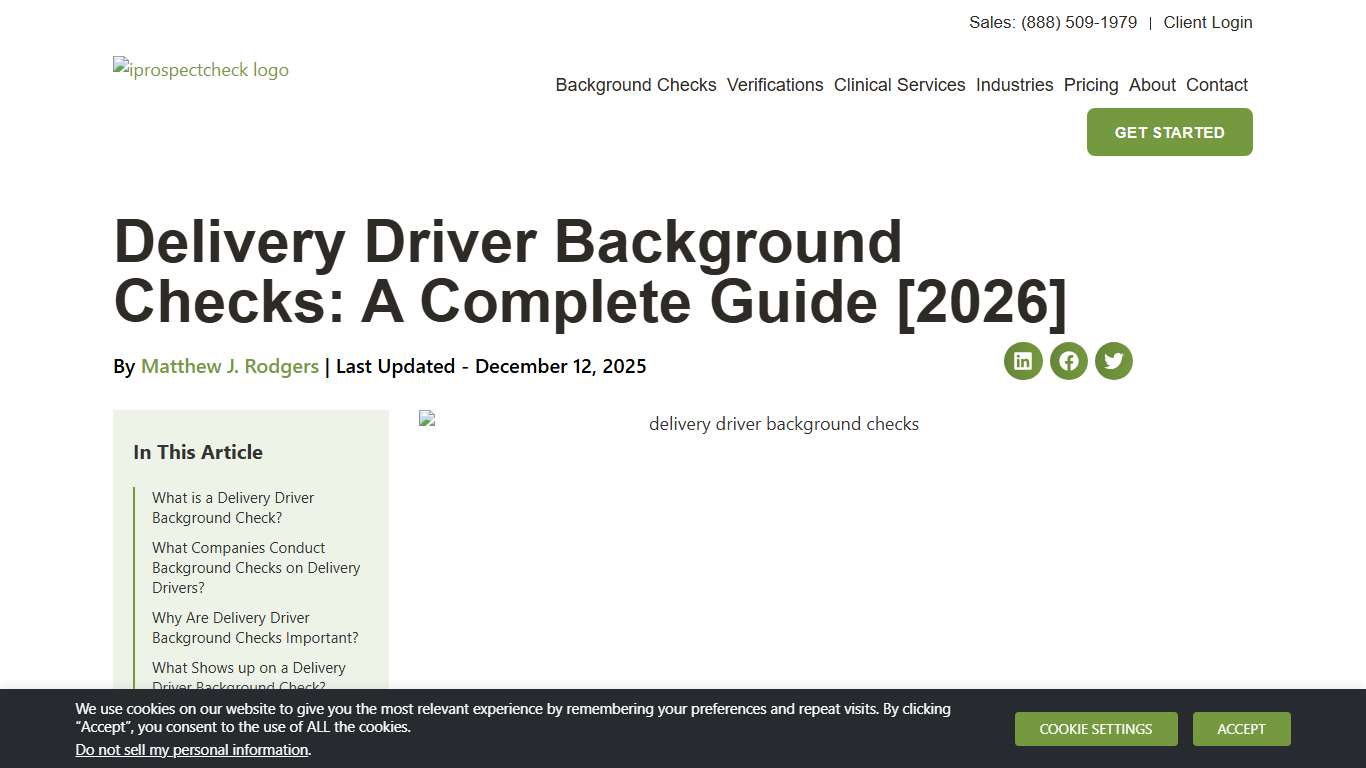Click the Matthew J. Rodgers author link
Image resolution: width=1366 pixels, height=768 pixels.
tap(229, 366)
